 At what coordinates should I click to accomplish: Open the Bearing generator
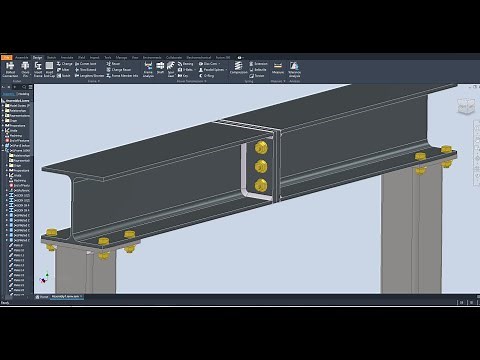point(185,64)
